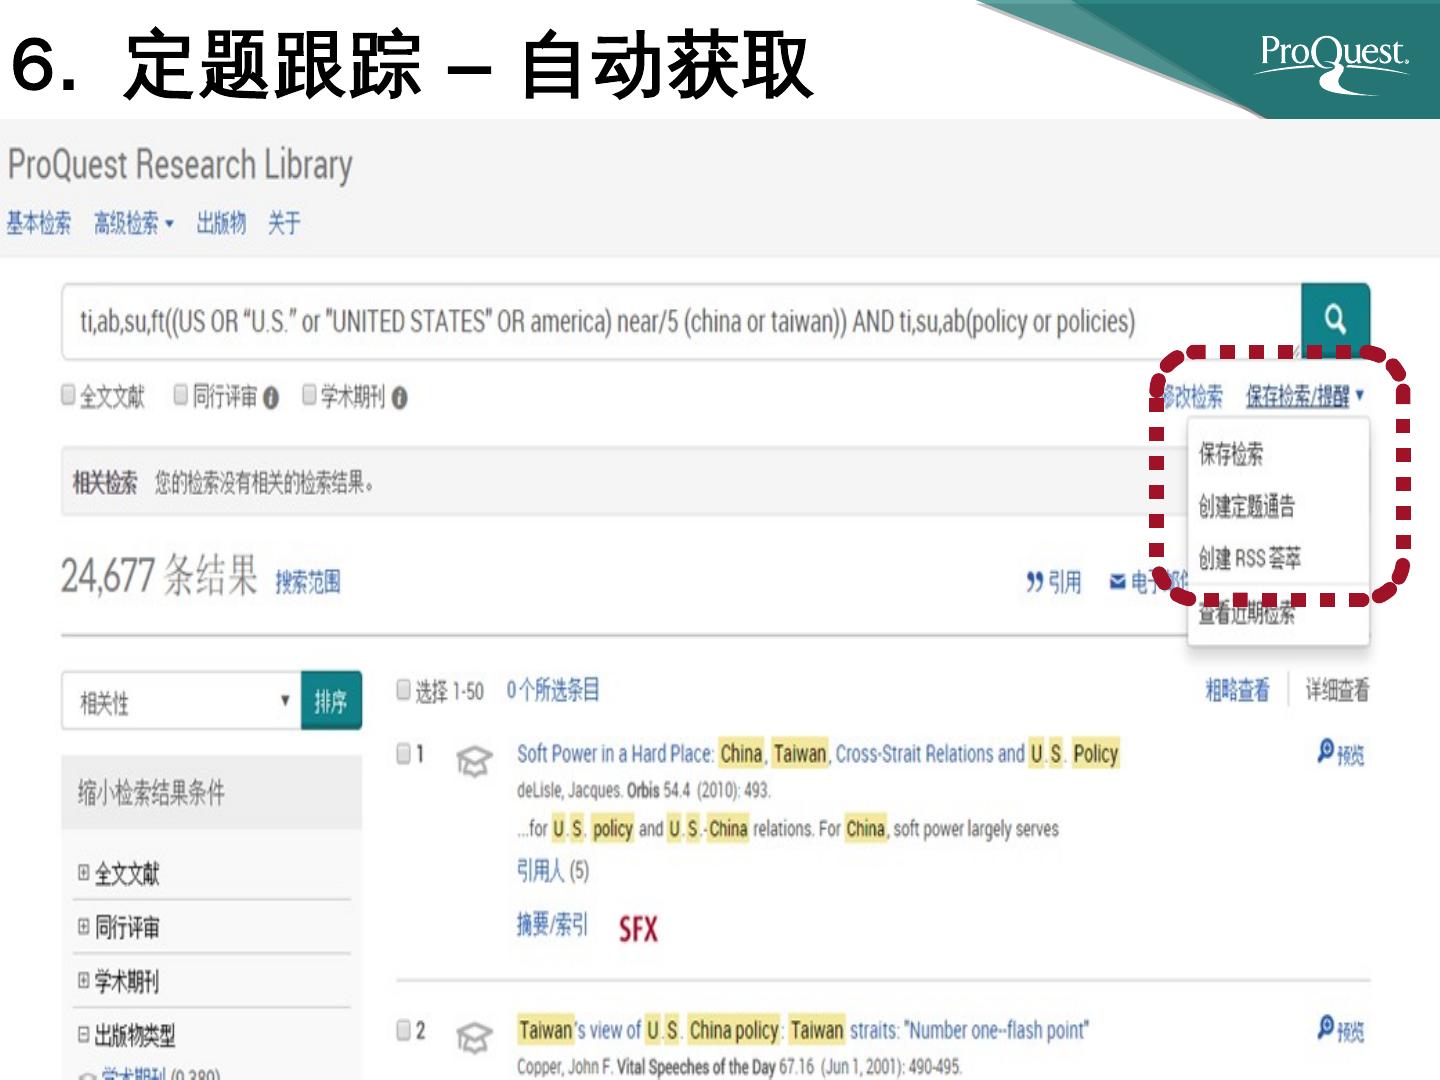Image resolution: width=1440 pixels, height=1080 pixels.
Task: Expand the 学术期刊 filter in sidebar
Action: coord(84,980)
